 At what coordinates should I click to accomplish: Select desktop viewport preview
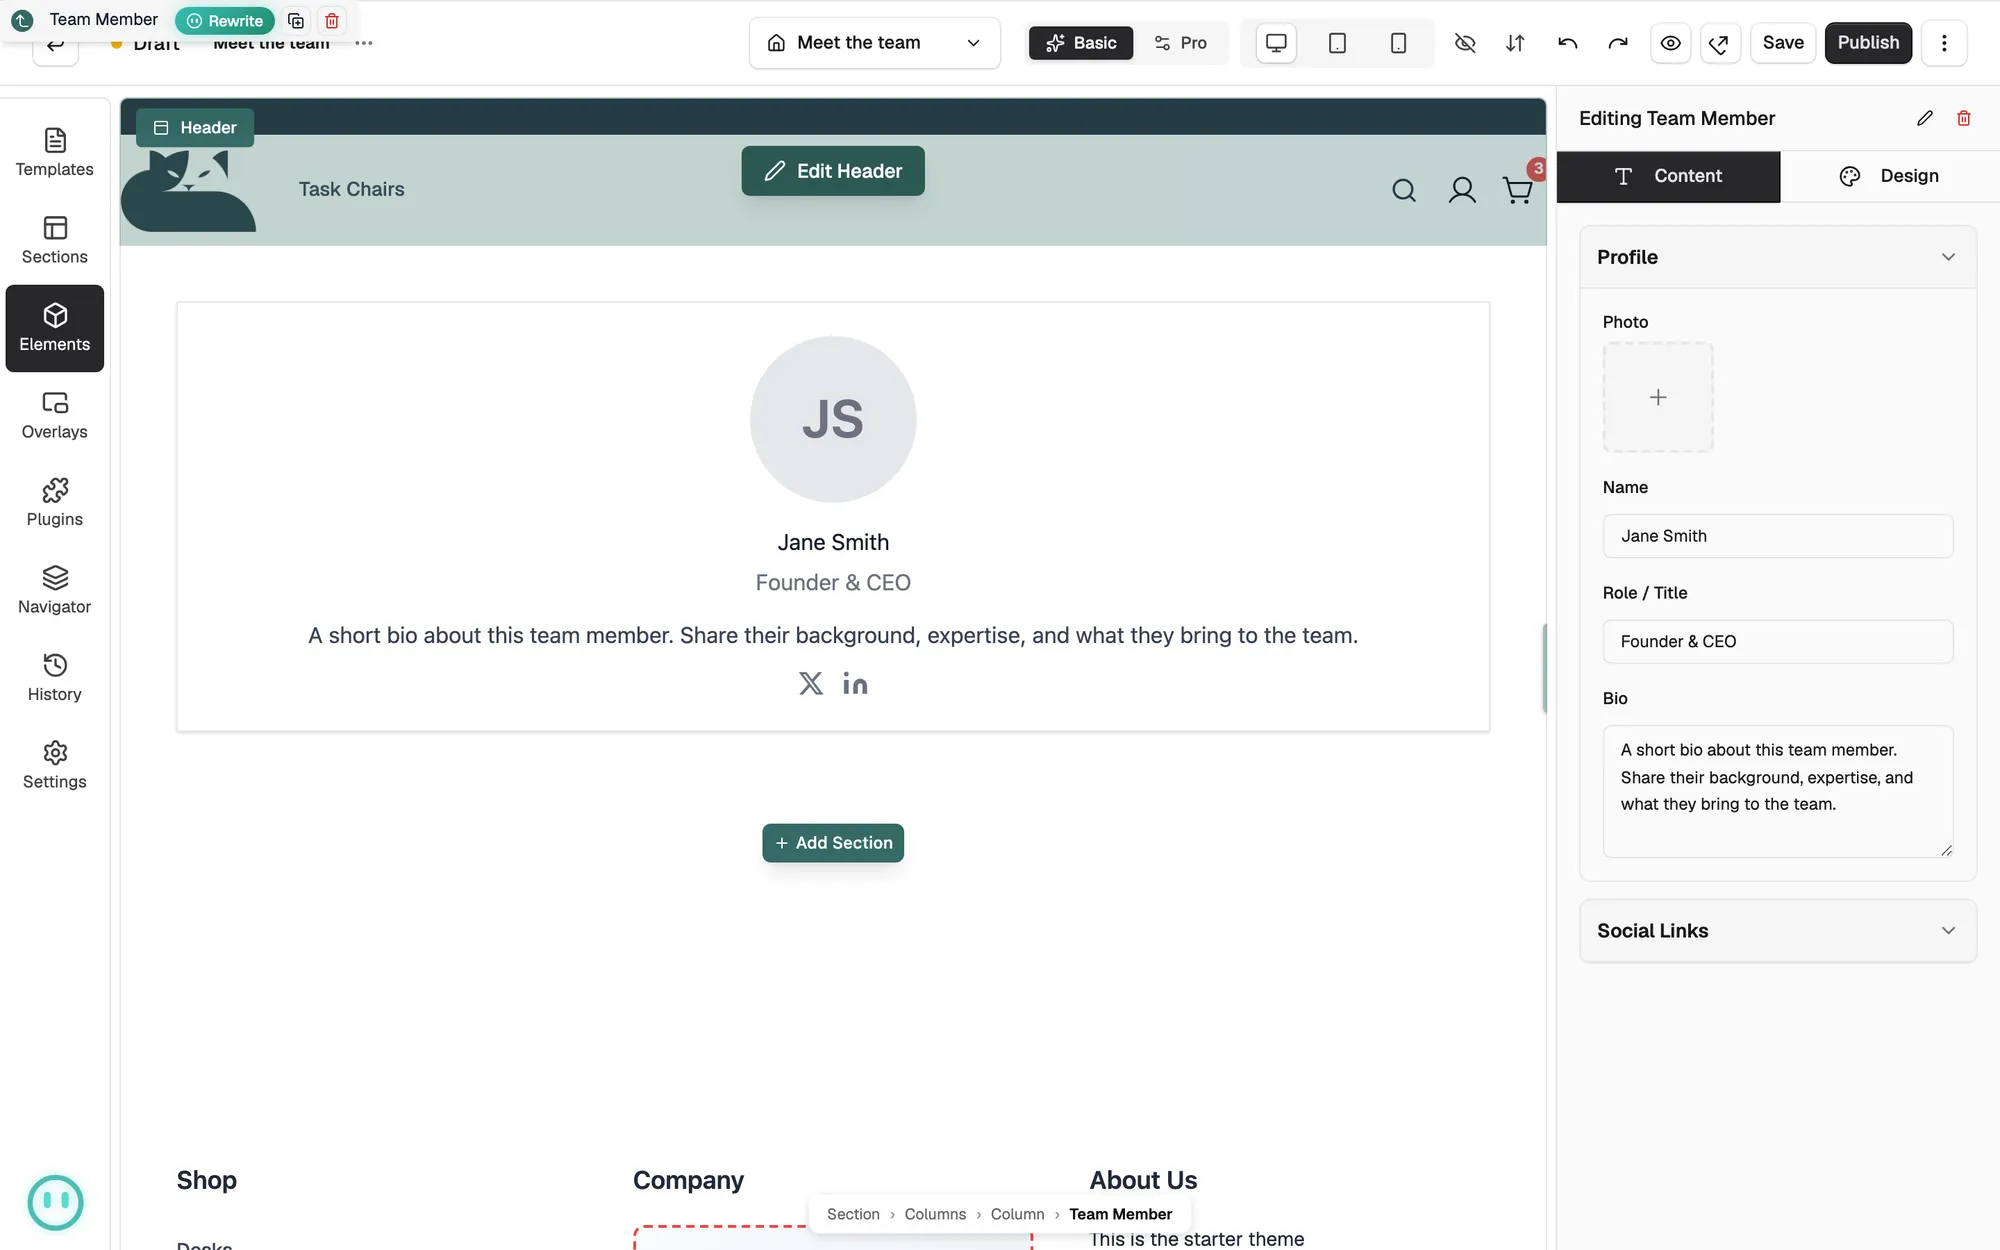[x=1276, y=43]
